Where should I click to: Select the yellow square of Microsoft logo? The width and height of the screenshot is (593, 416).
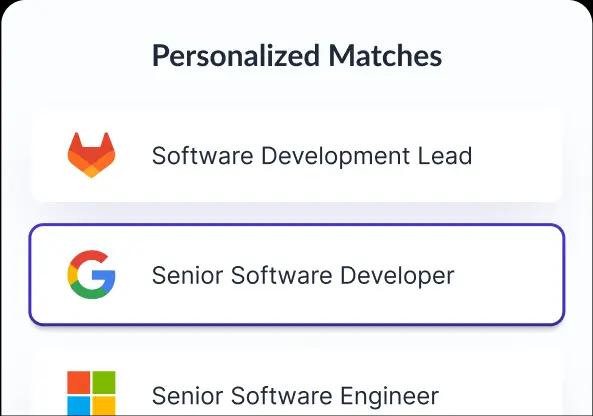(x=104, y=406)
